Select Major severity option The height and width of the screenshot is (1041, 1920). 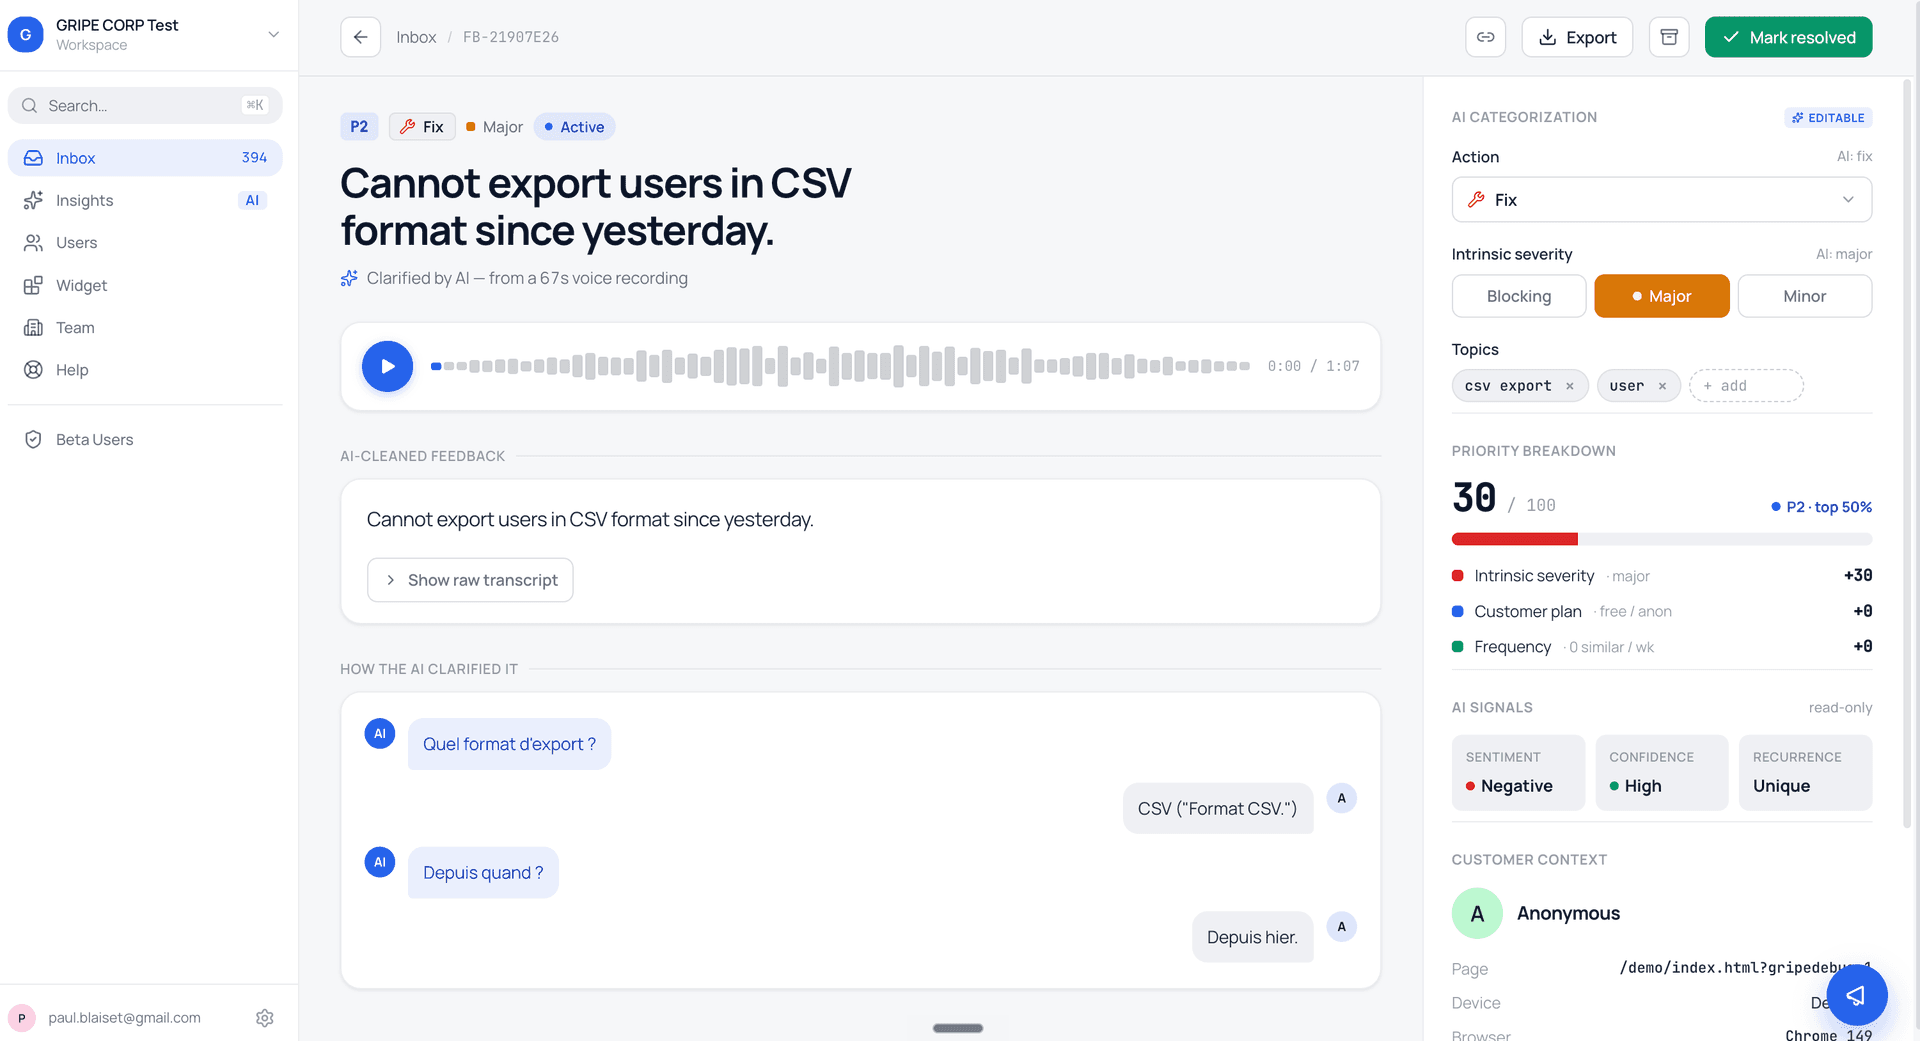(x=1661, y=296)
